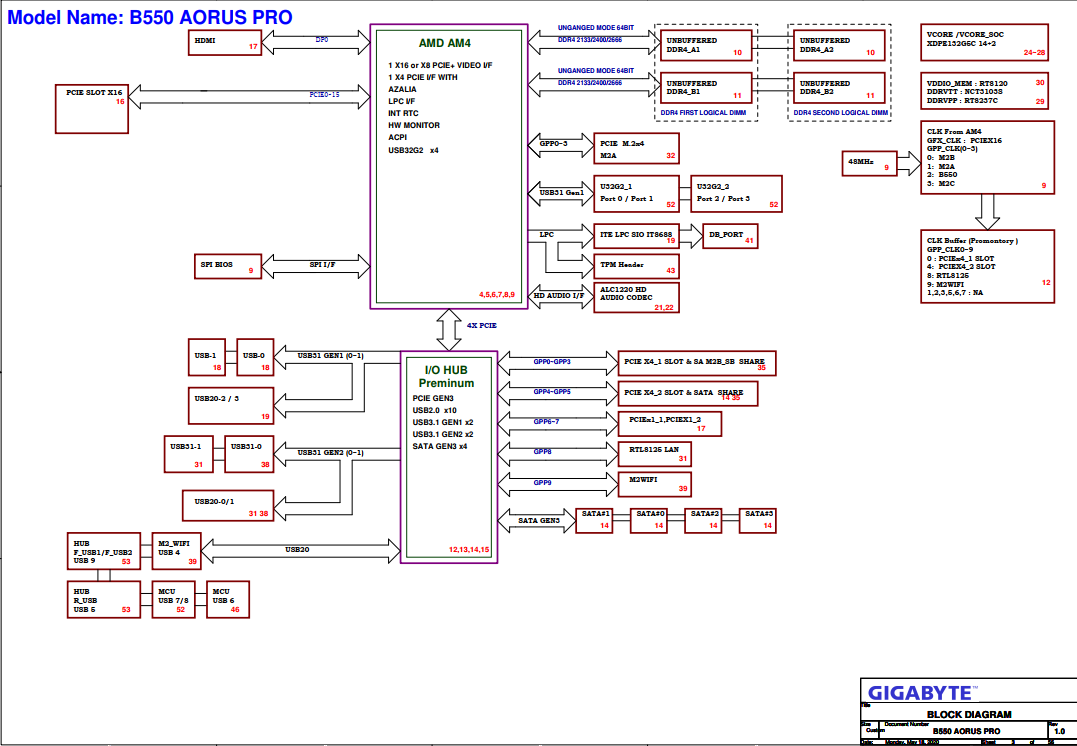Click the MCU USB 7/8 block
The width and height of the screenshot is (1077, 746).
coord(174,600)
